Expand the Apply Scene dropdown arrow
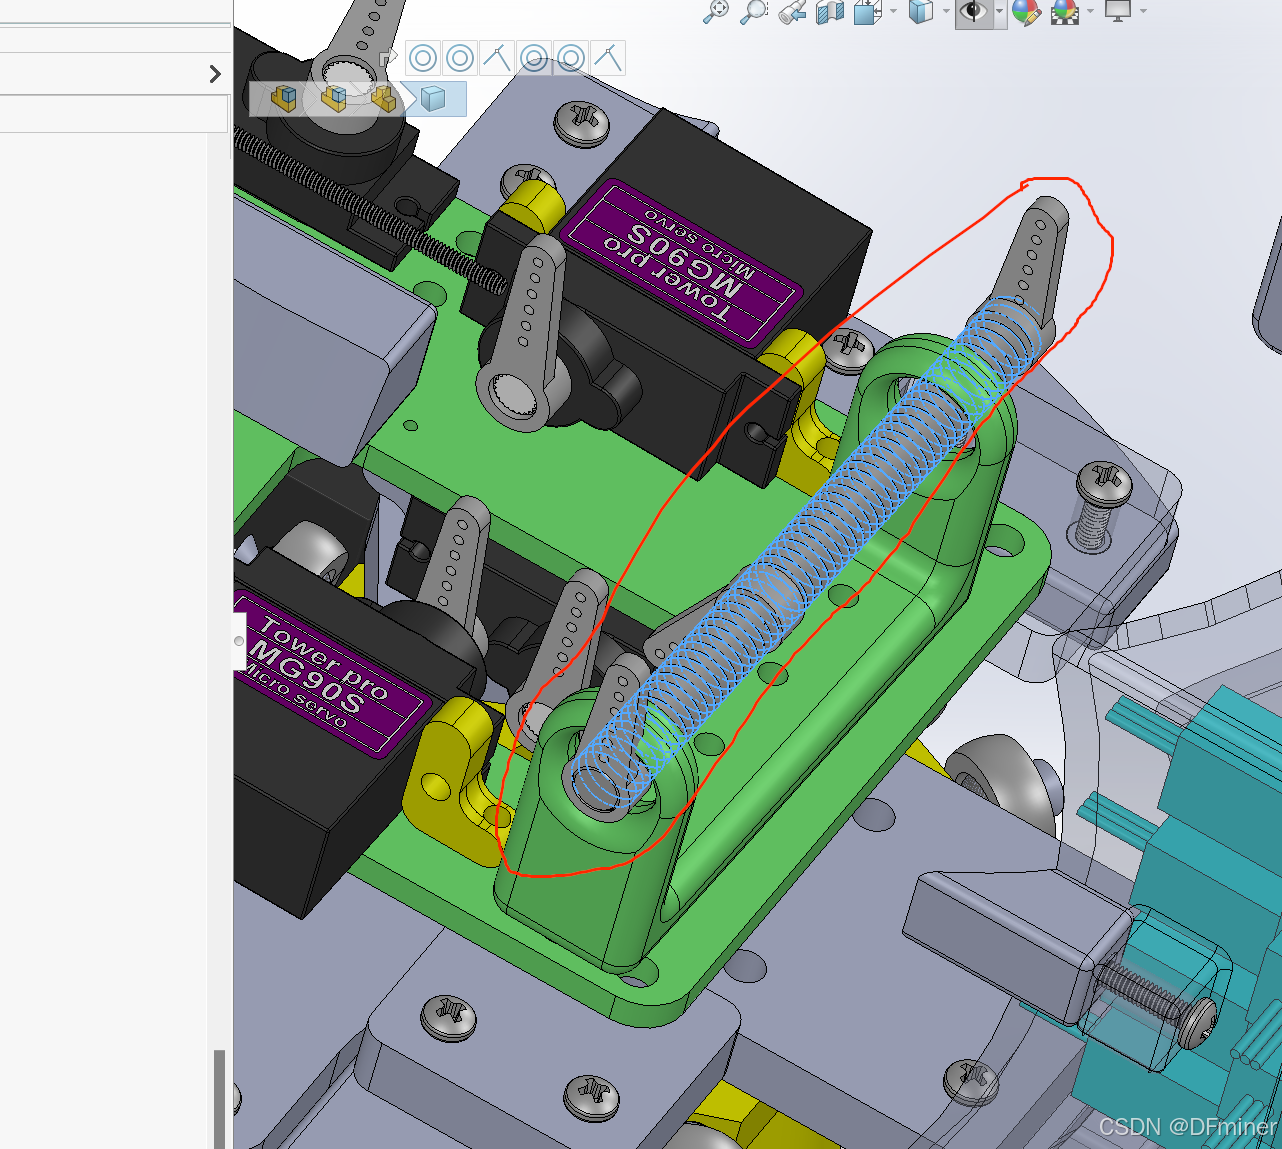 [x=1090, y=12]
